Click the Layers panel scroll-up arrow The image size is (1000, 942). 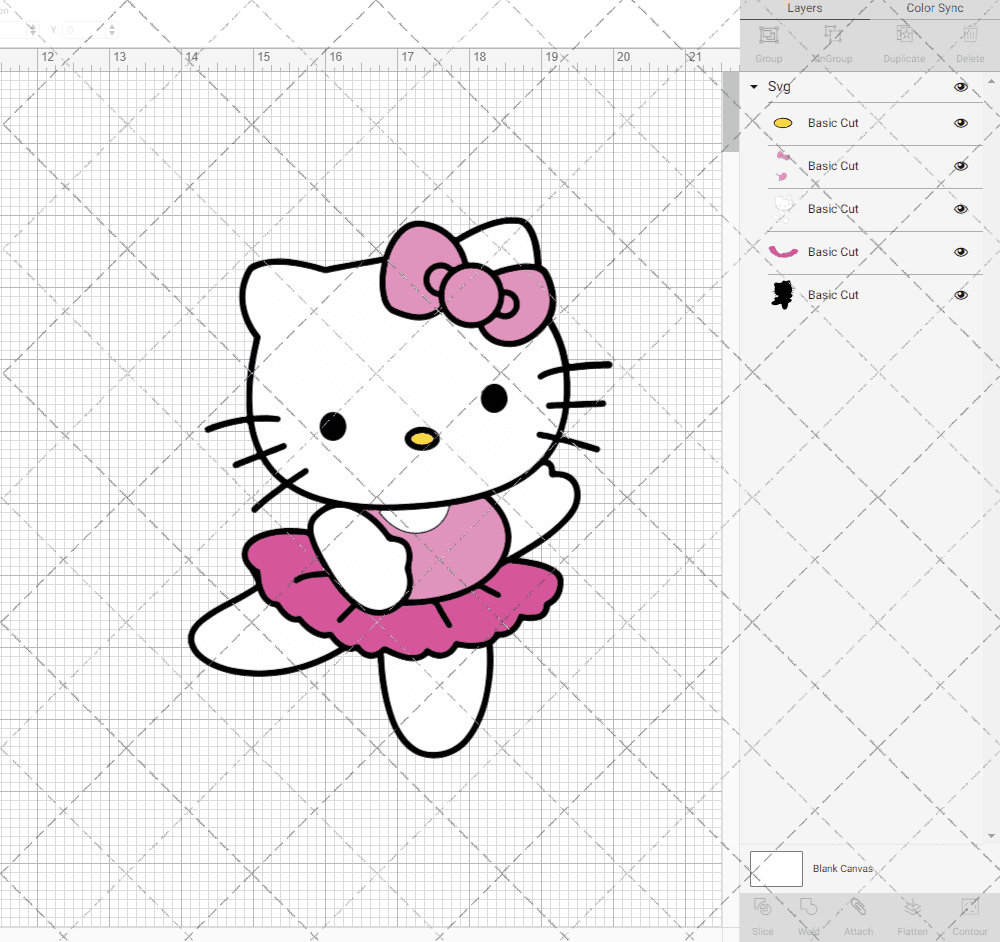pos(990,82)
